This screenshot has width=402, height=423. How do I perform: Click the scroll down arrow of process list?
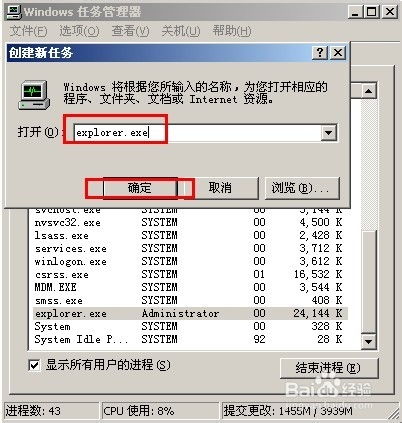[x=368, y=341]
